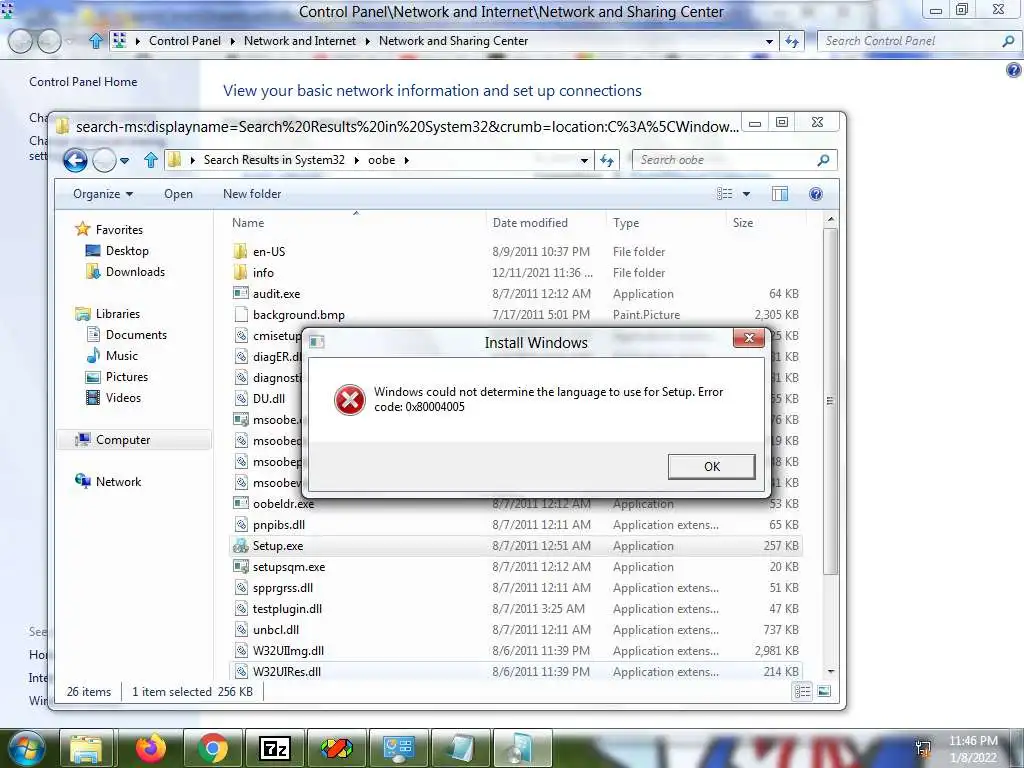Expand the view options dropdown arrow

tap(746, 194)
